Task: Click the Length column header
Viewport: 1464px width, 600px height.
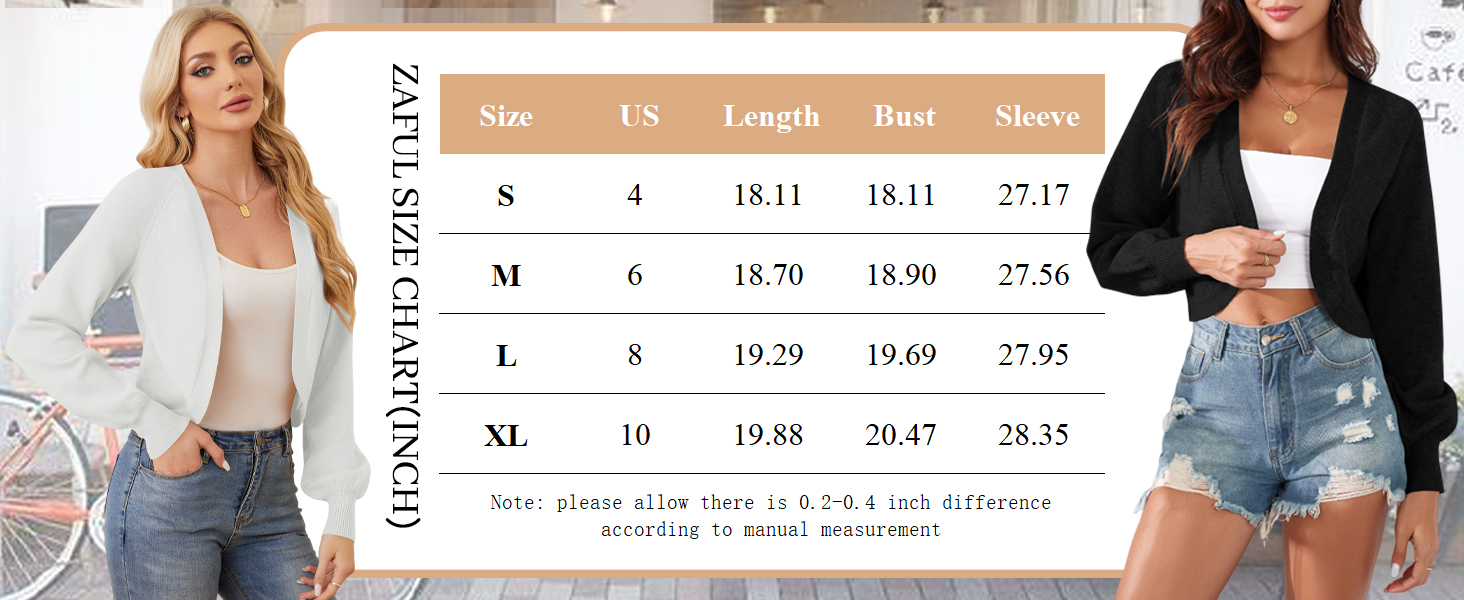Action: [x=771, y=116]
